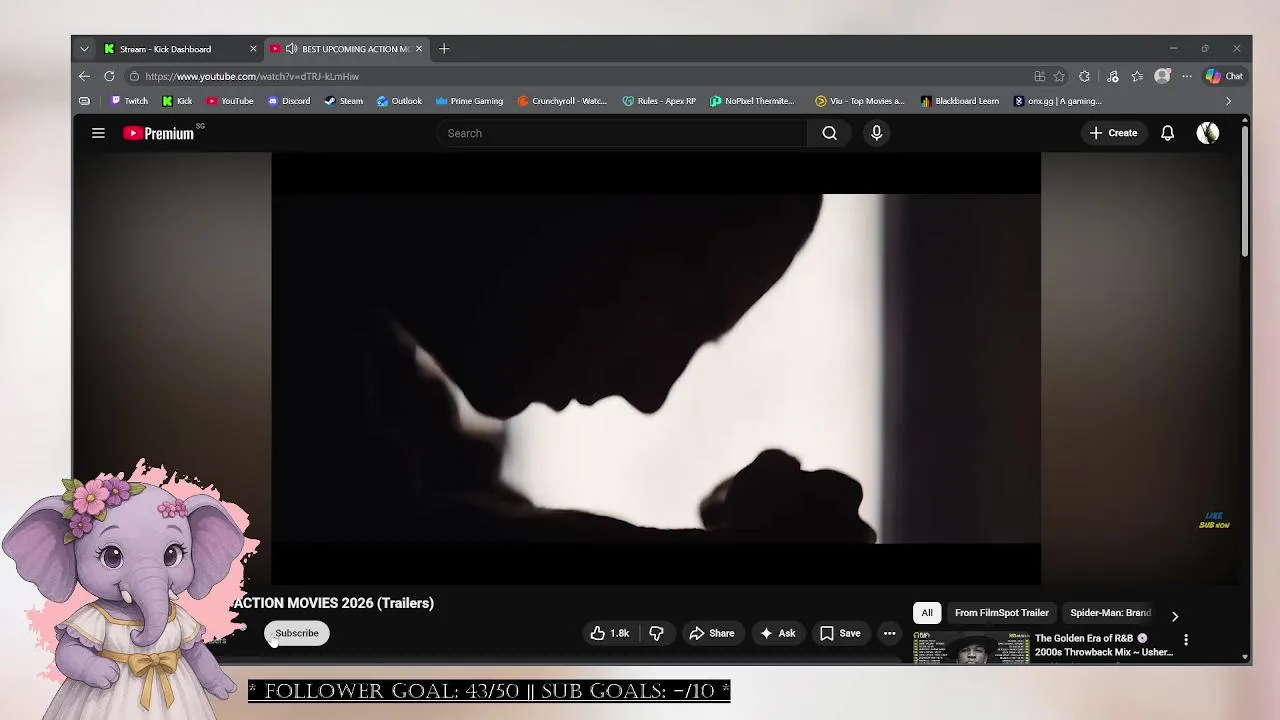Open The Golden Era of R&B title link
Image resolution: width=1280 pixels, height=720 pixels.
coord(1103,645)
